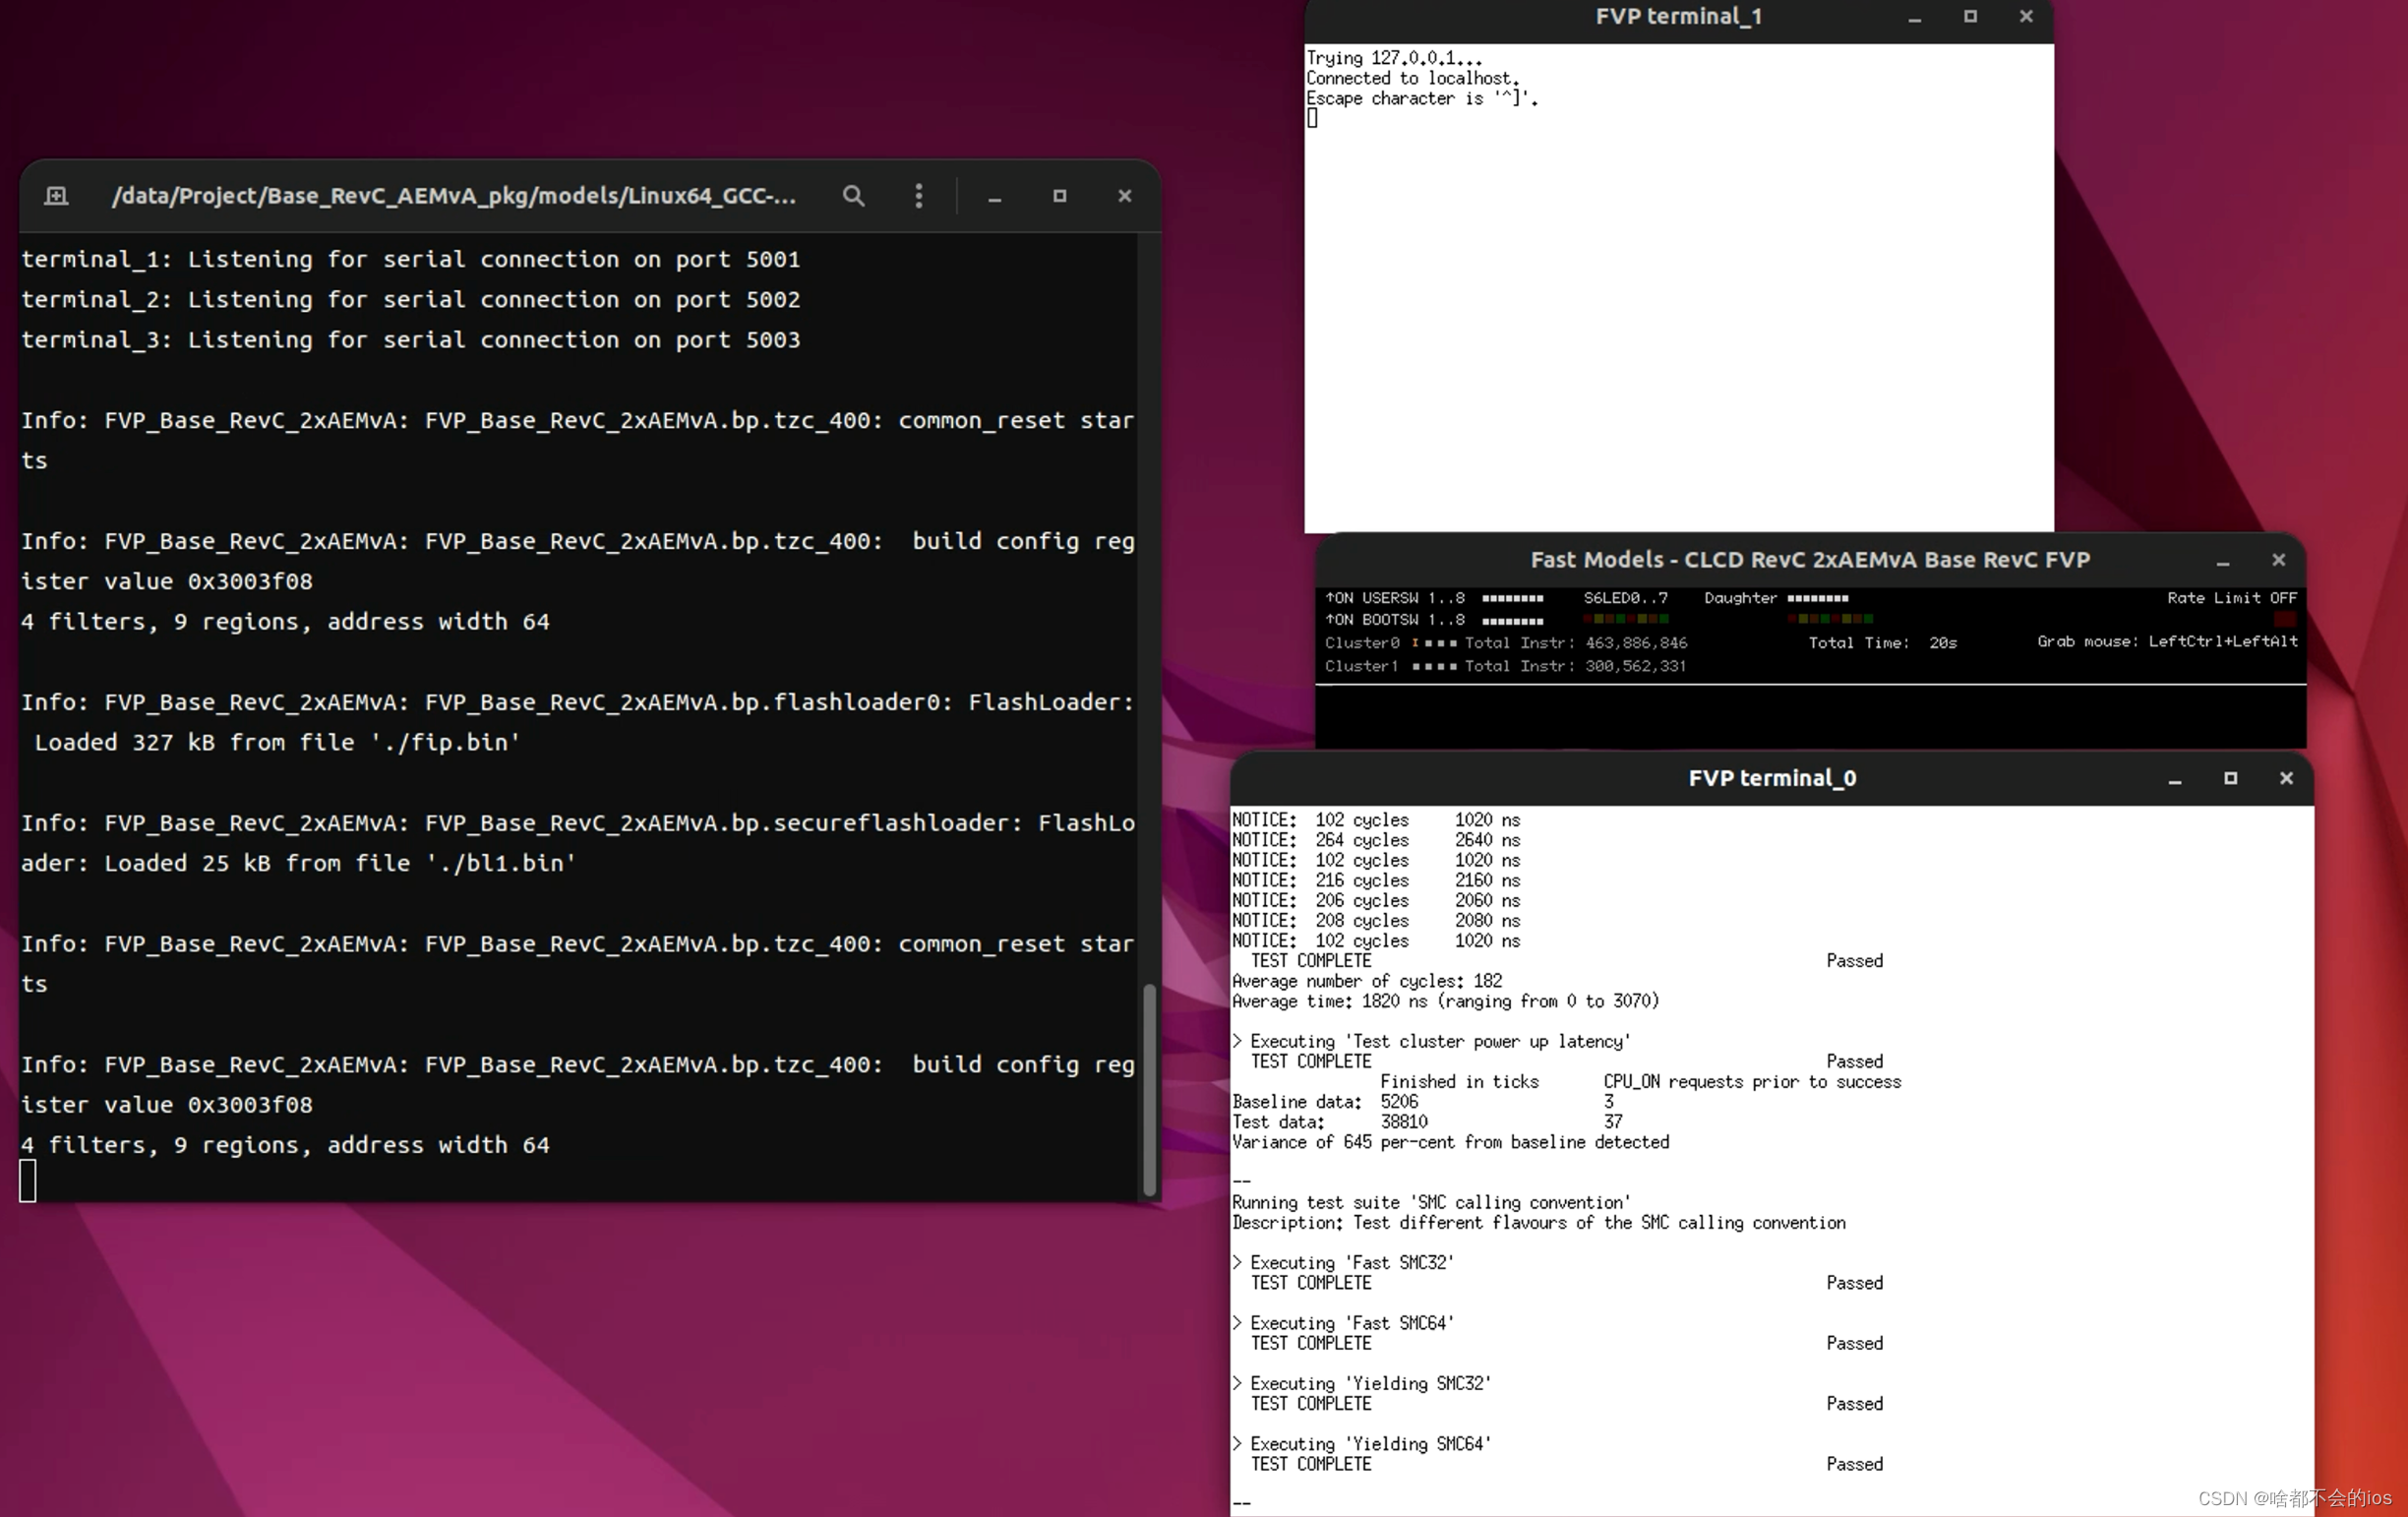Click the dark red rate limit indicator square
This screenshot has height=1517, width=2408.
[2284, 620]
